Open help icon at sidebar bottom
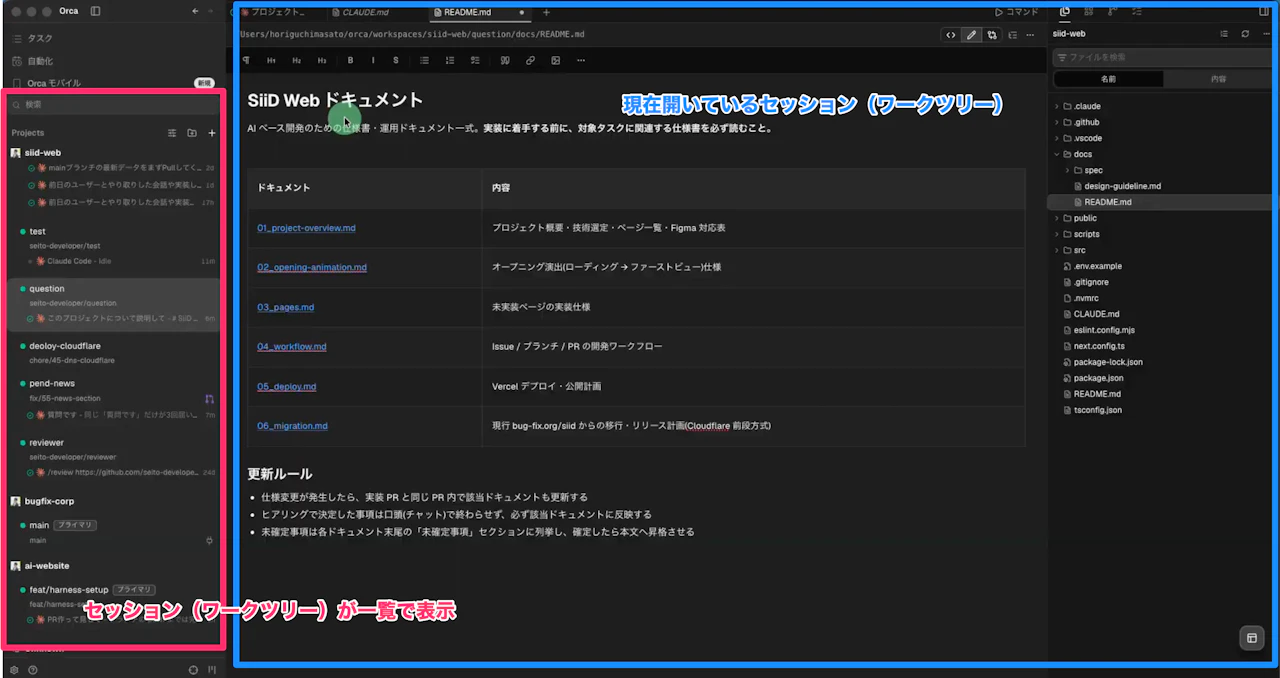1280x678 pixels. [x=33, y=670]
